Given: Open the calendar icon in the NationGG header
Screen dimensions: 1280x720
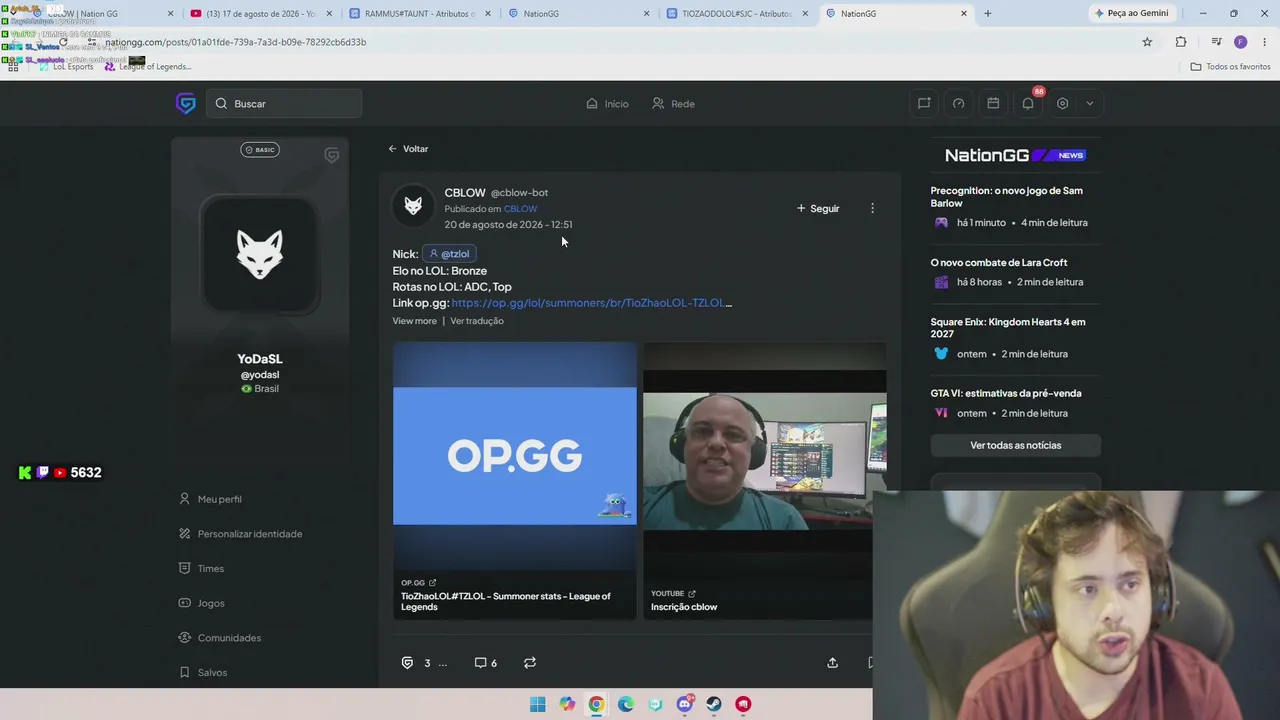Looking at the screenshot, I should [x=993, y=103].
